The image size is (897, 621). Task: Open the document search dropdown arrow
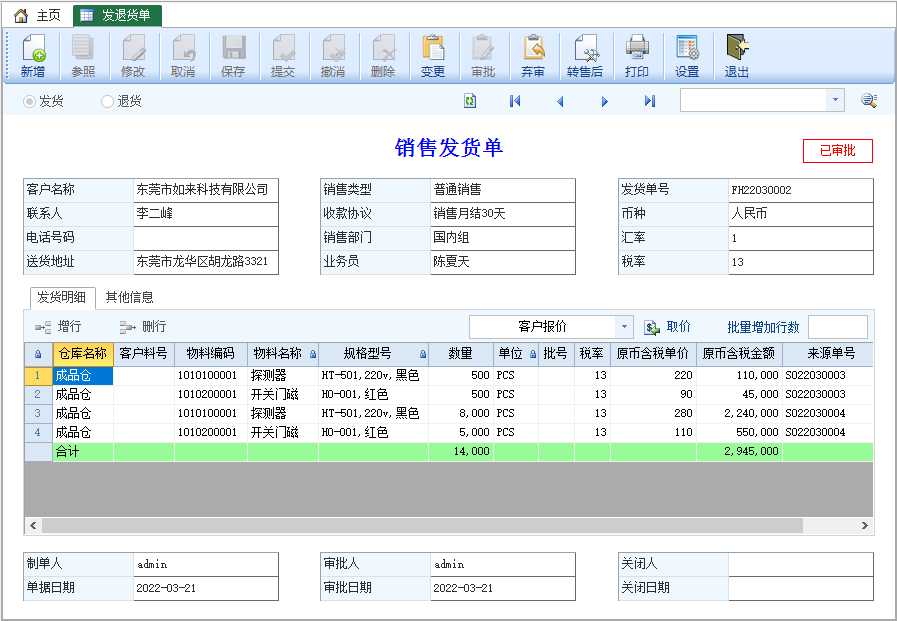pyautogui.click(x=835, y=100)
